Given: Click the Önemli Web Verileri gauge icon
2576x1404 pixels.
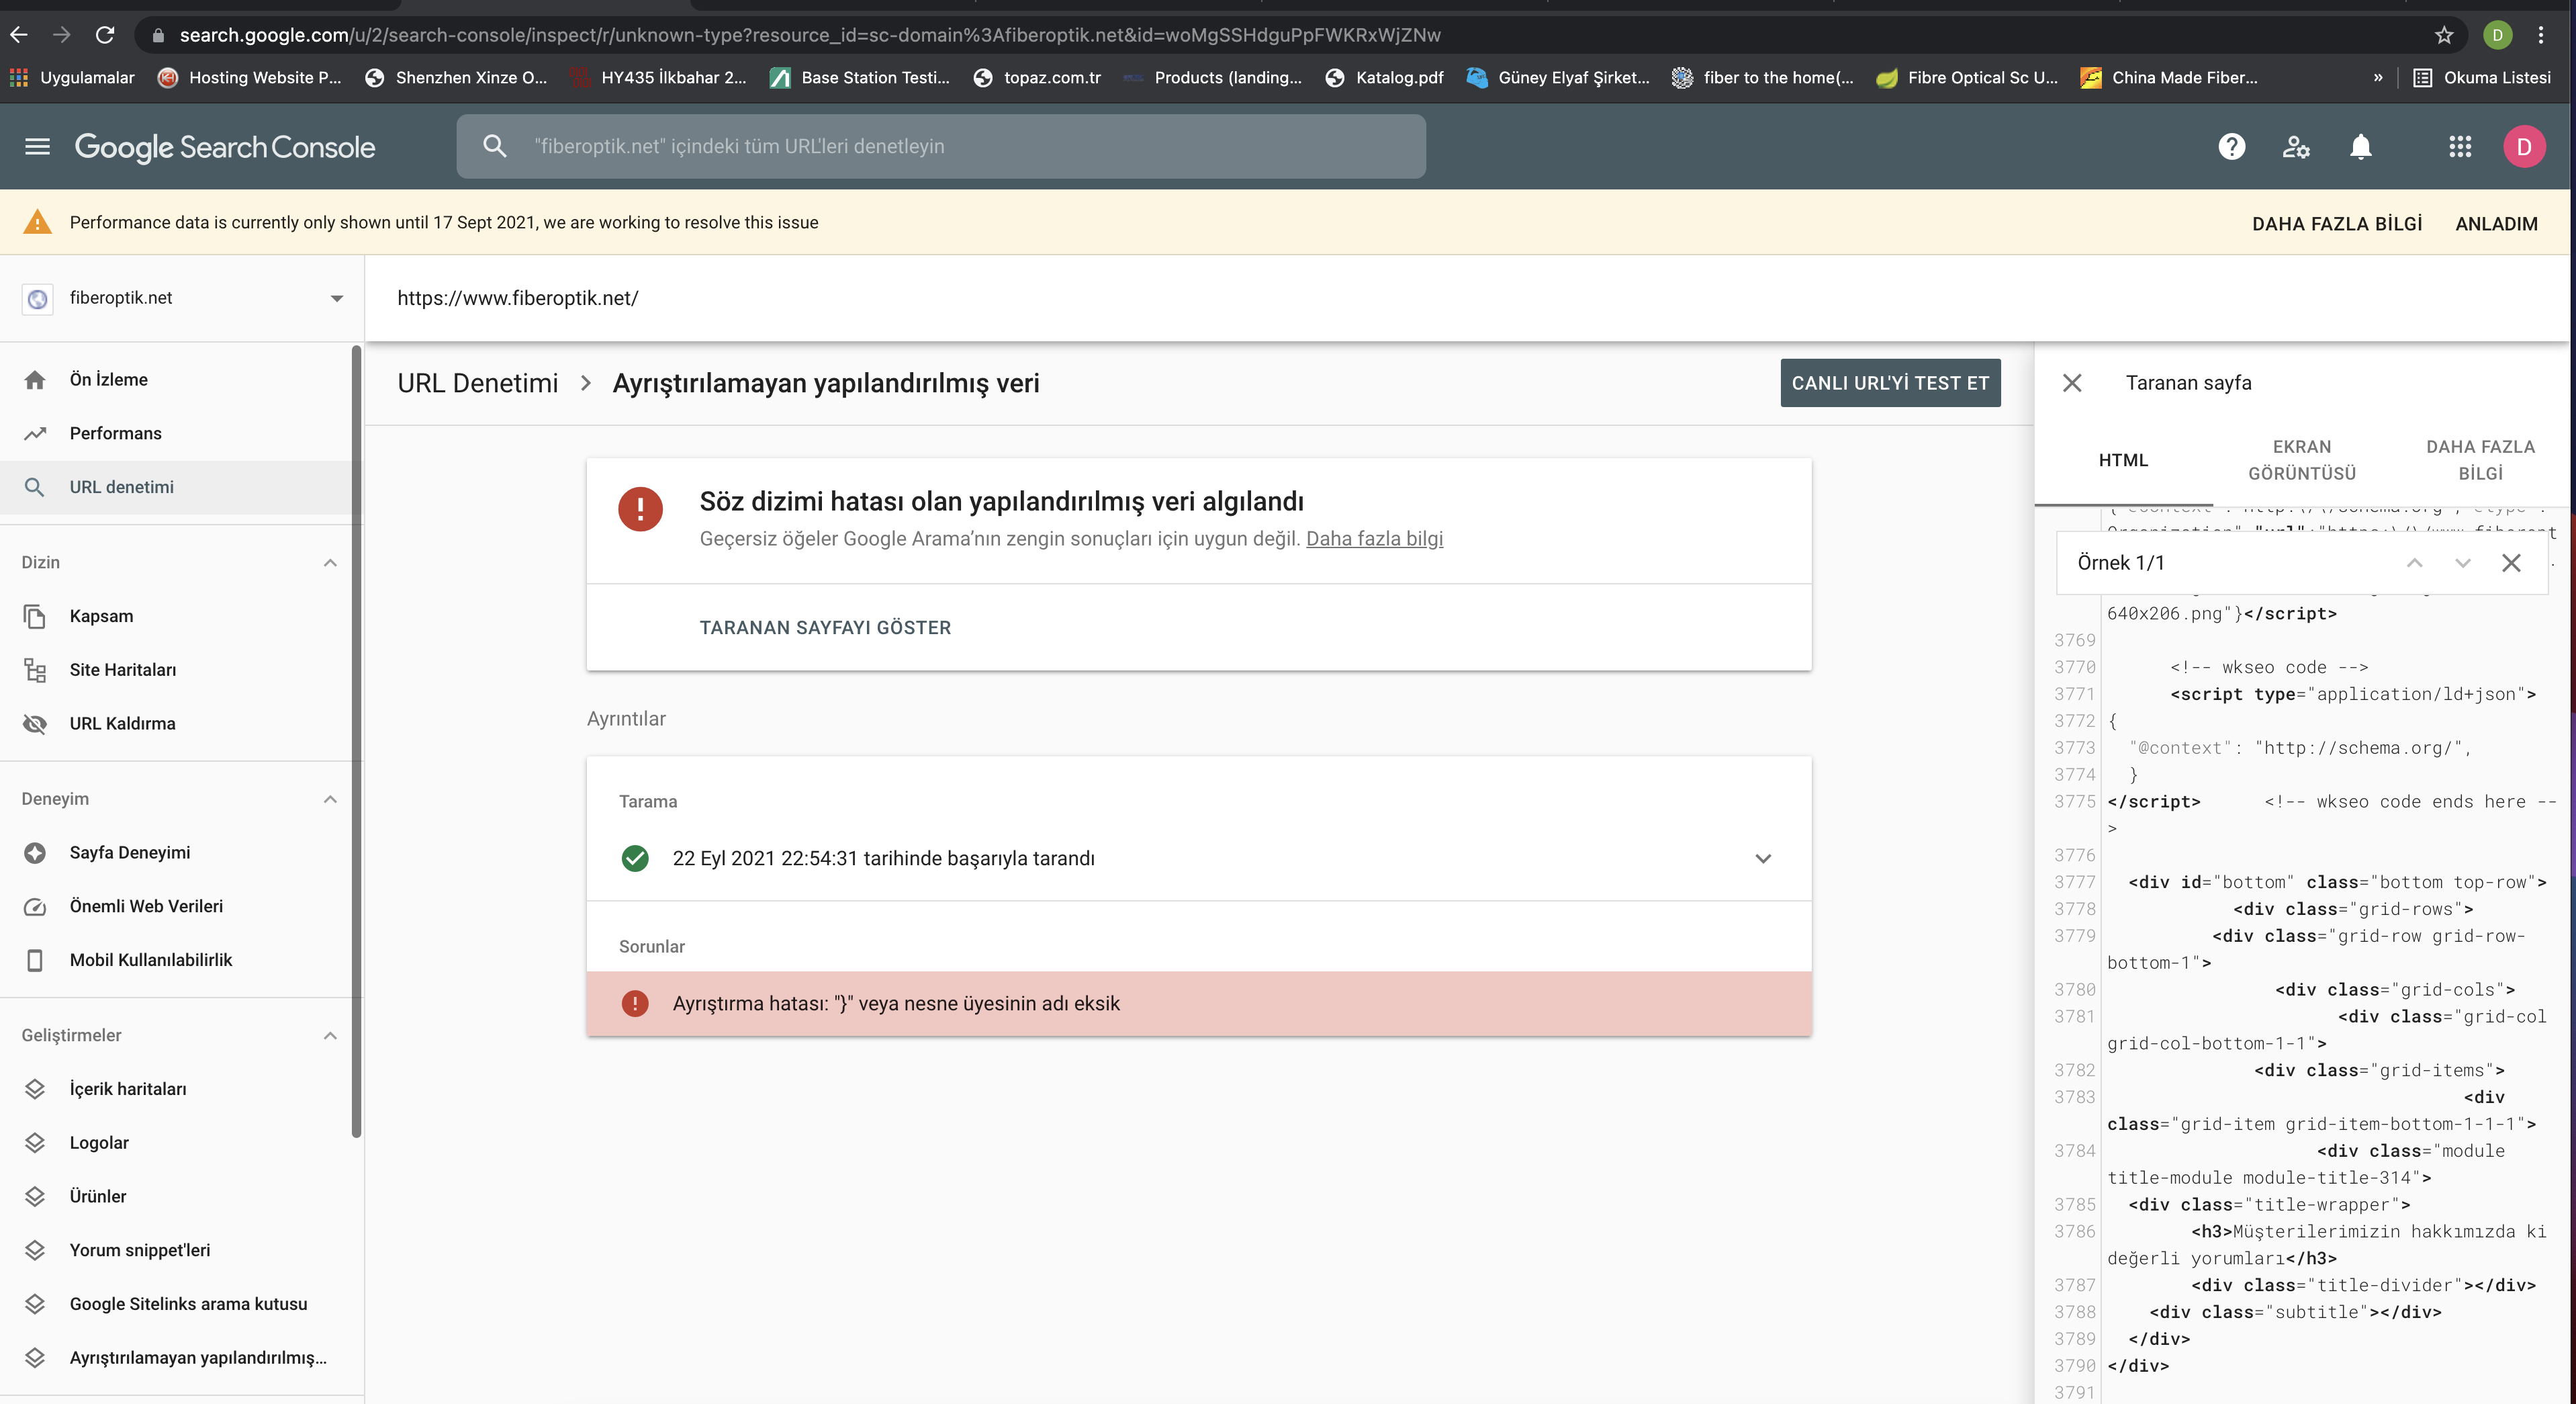Looking at the screenshot, I should click(x=35, y=906).
